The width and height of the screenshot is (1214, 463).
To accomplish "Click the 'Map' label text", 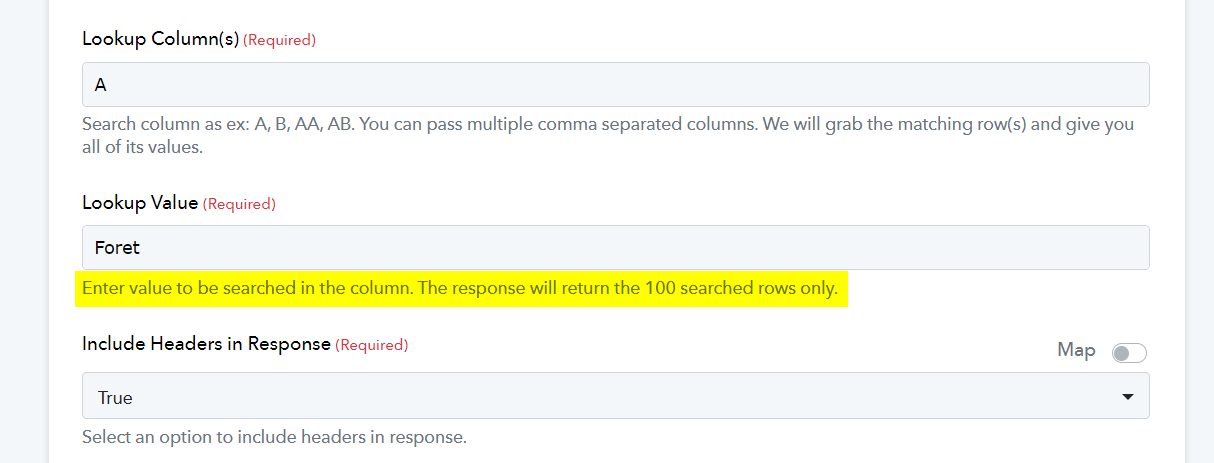I will pyautogui.click(x=1076, y=350).
